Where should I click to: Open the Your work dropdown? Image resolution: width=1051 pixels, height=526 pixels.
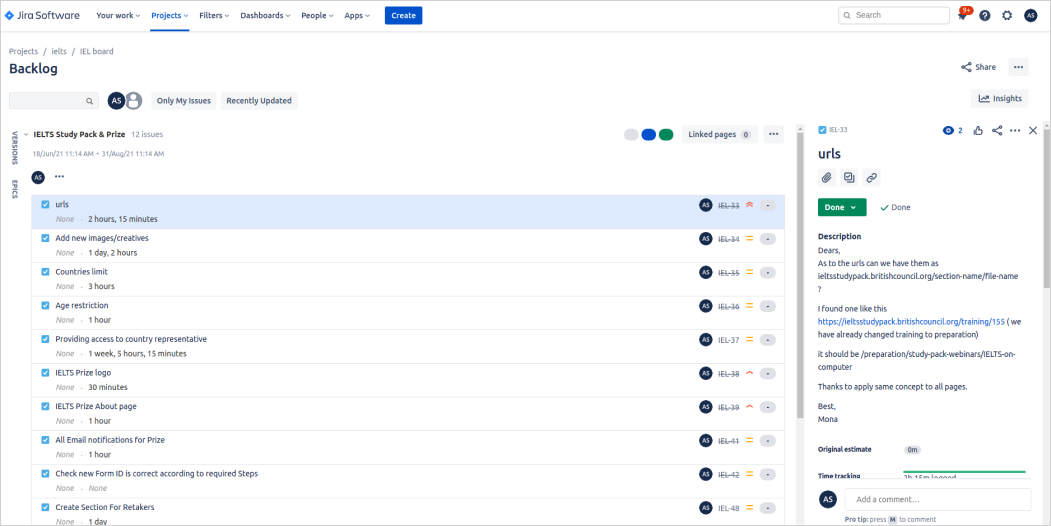tap(118, 15)
